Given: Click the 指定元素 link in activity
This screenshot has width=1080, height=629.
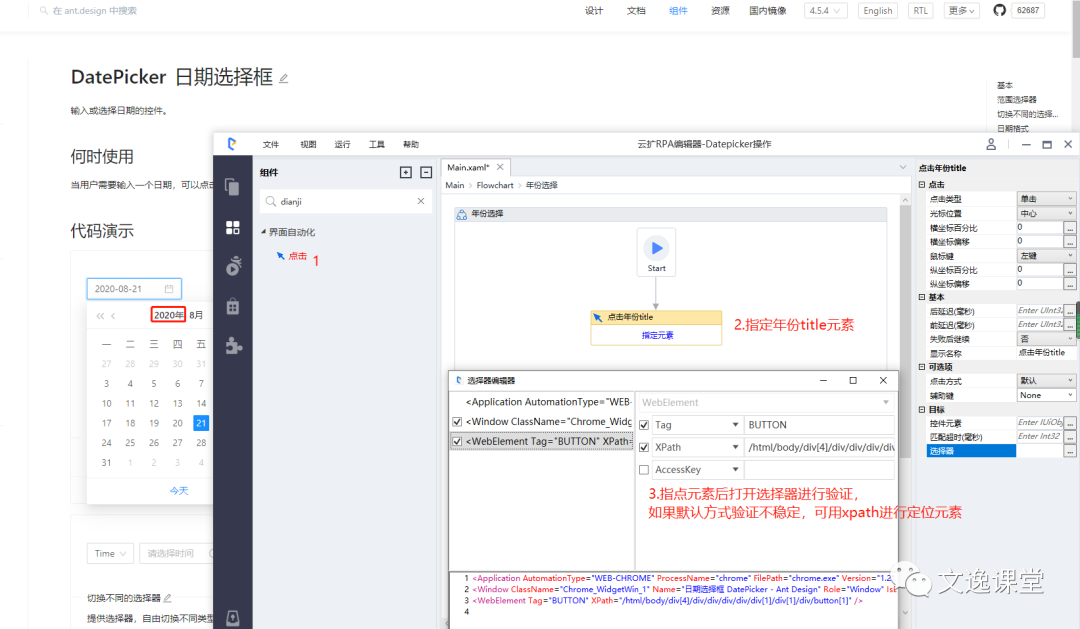Looking at the screenshot, I should point(657,335).
